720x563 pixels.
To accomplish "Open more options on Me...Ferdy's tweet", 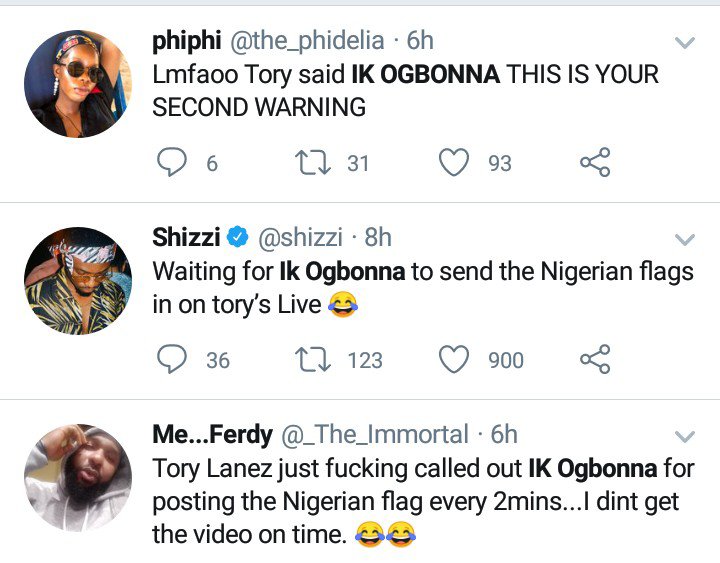I will coord(685,435).
